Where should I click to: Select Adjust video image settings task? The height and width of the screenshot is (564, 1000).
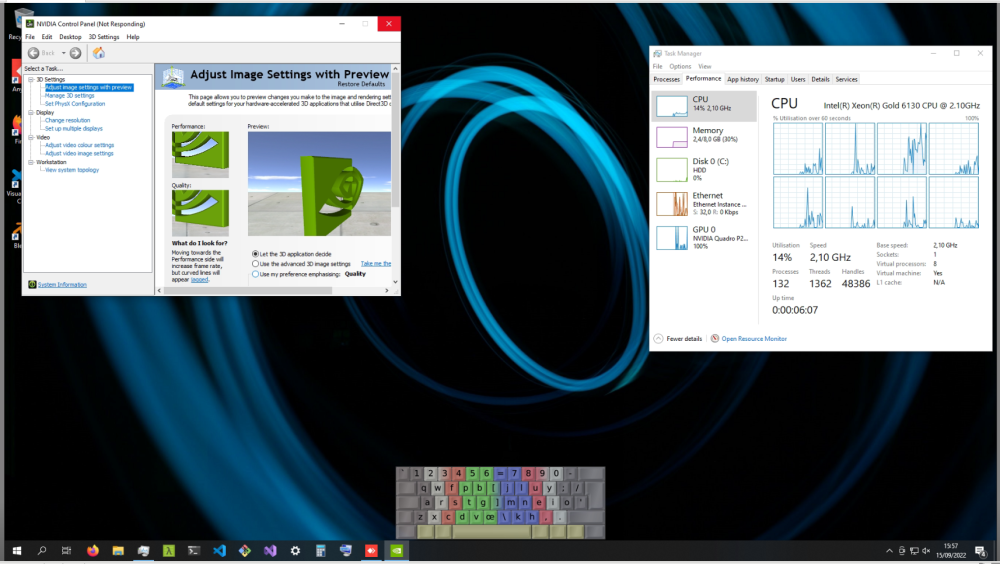point(79,154)
